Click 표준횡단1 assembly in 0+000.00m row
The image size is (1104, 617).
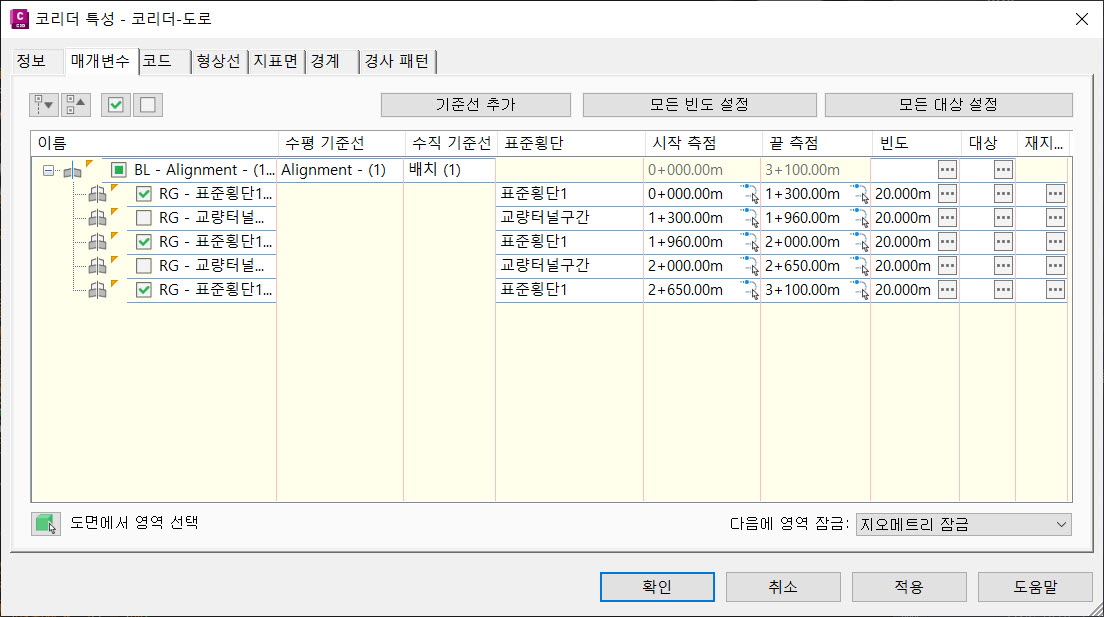point(569,194)
